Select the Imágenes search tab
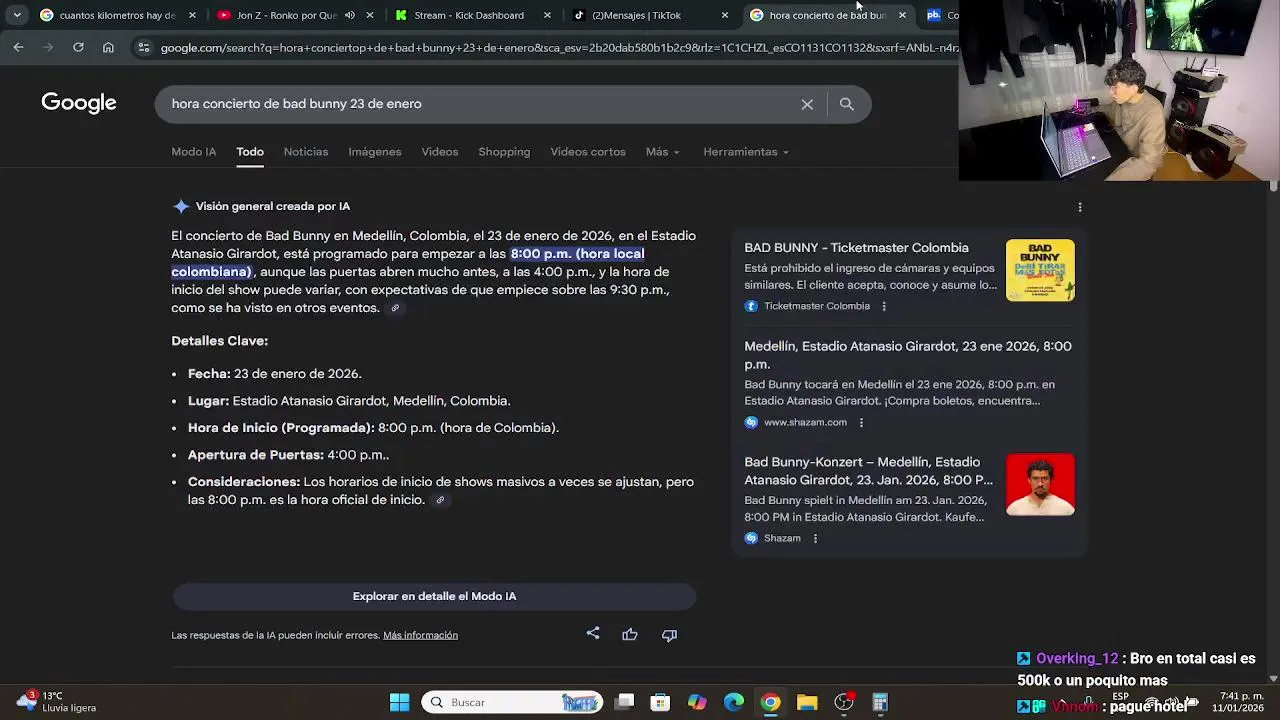Screen dimensions: 1280x720 click(374, 152)
